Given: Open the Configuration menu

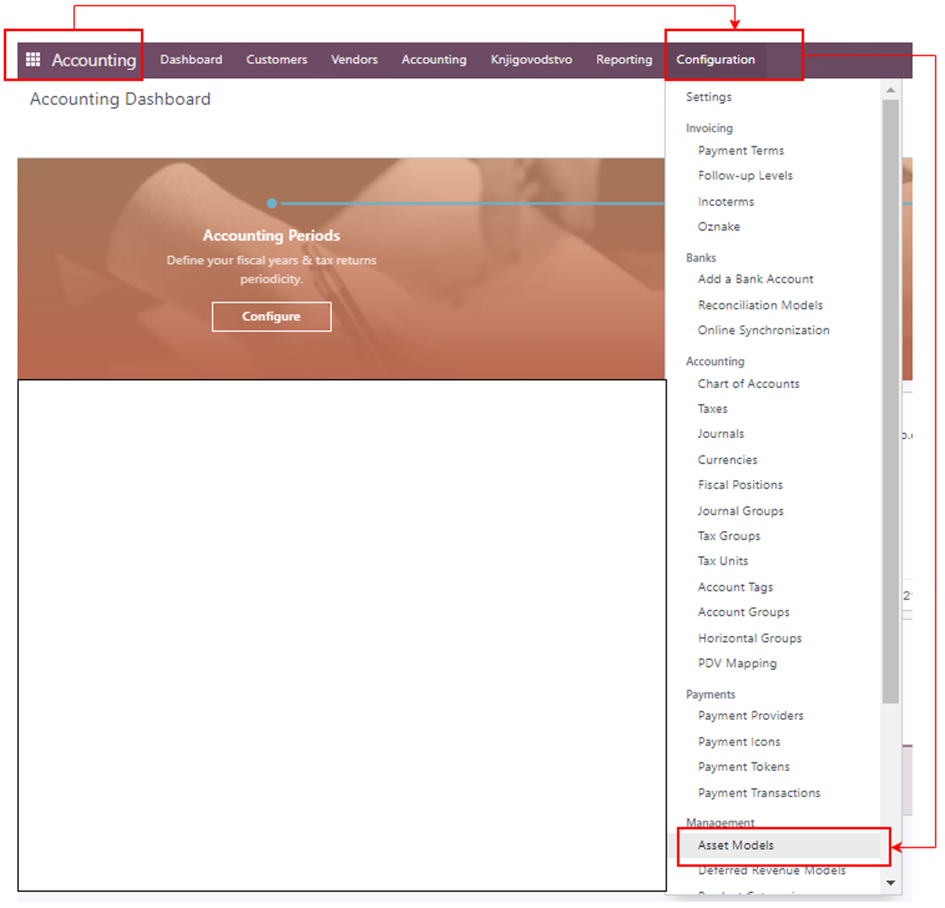Looking at the screenshot, I should coord(715,60).
